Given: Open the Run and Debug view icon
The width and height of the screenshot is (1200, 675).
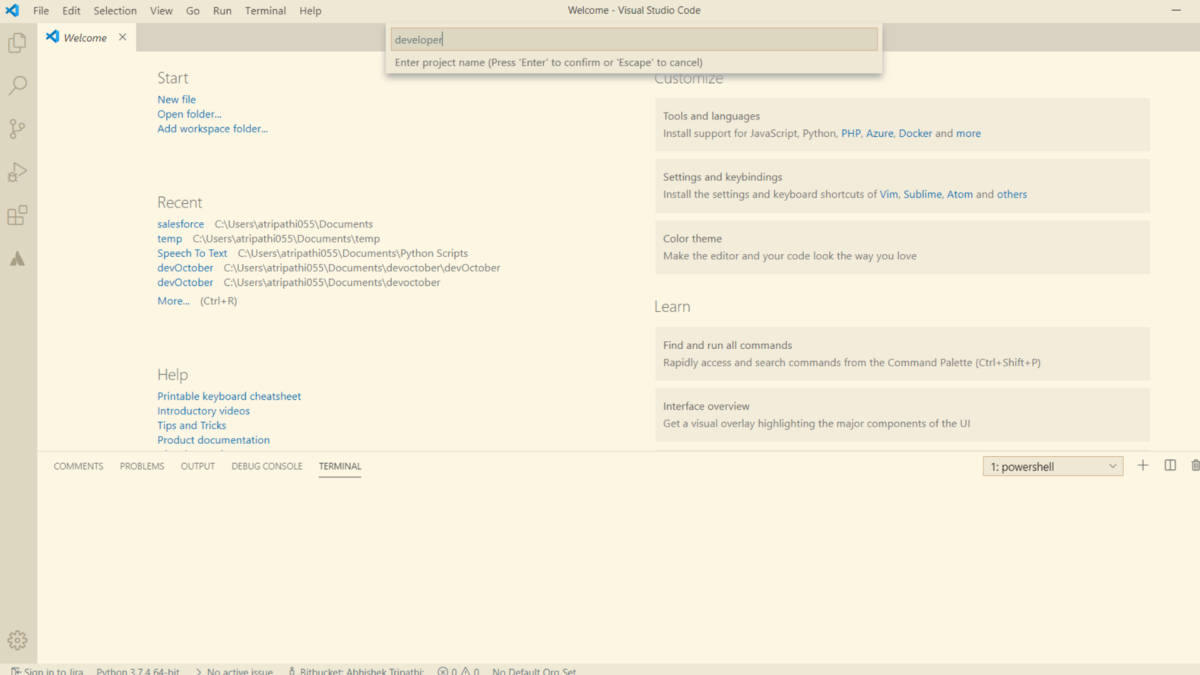Looking at the screenshot, I should point(17,172).
